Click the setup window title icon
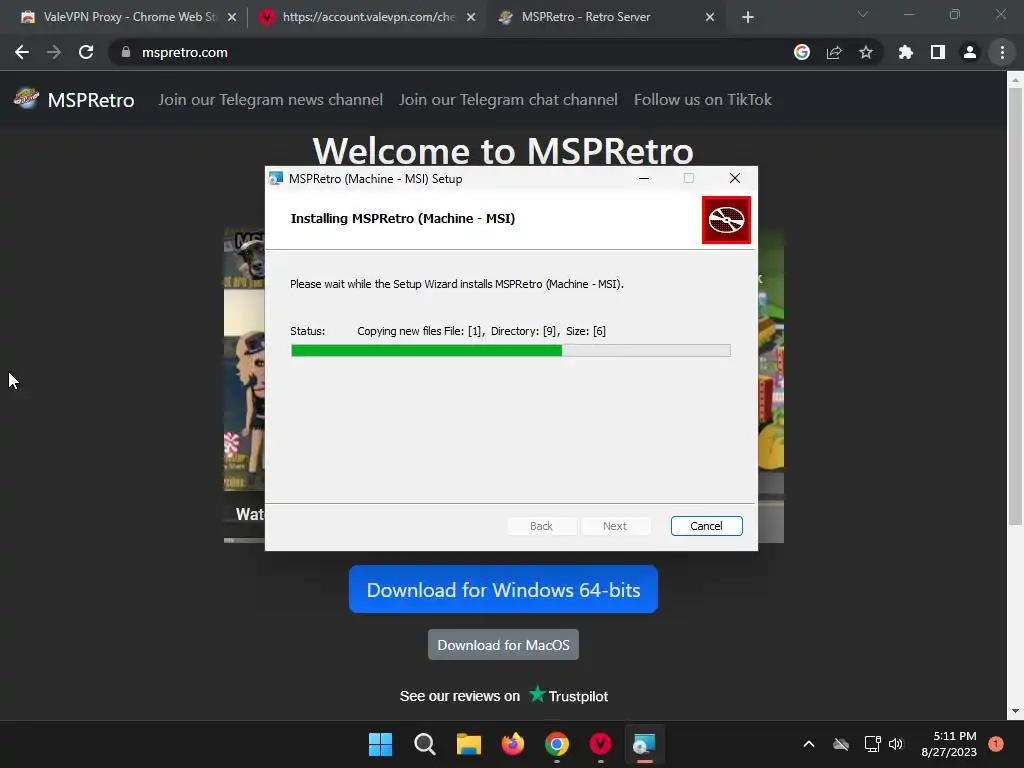The height and width of the screenshot is (768, 1024). point(276,178)
